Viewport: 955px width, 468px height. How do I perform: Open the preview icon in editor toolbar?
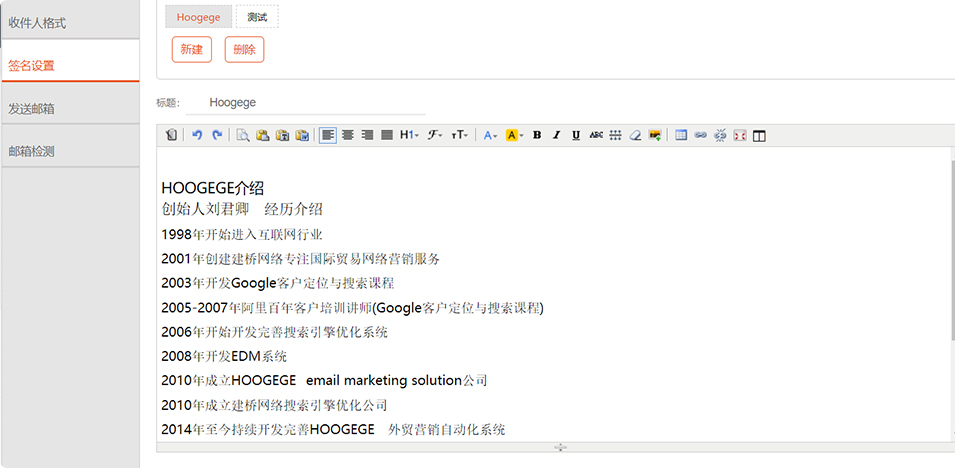click(243, 135)
